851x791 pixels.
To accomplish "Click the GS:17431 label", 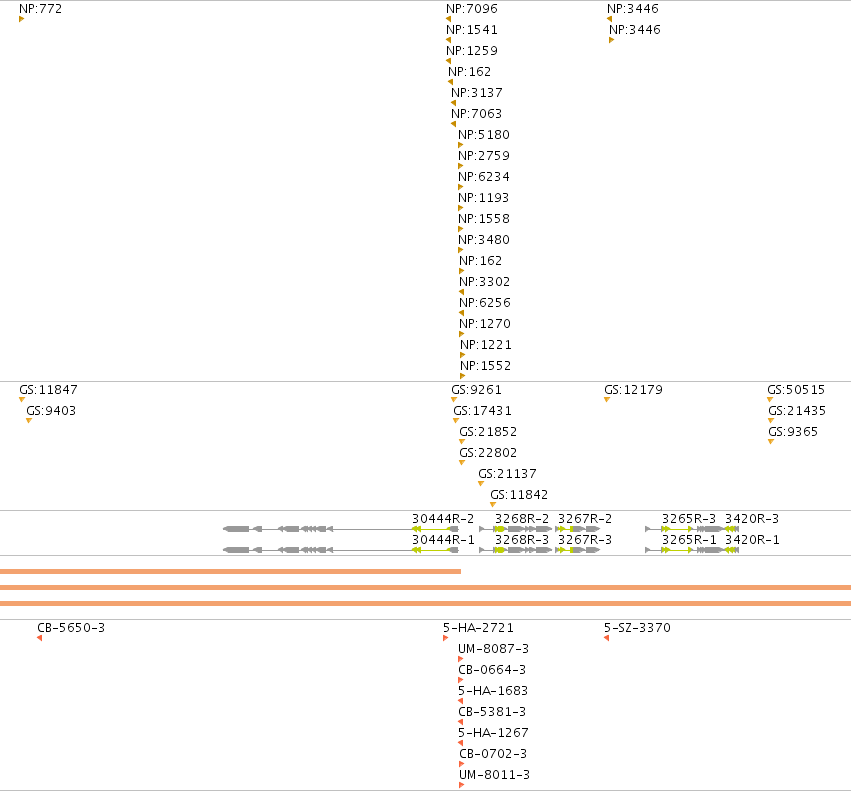I will click(482, 411).
